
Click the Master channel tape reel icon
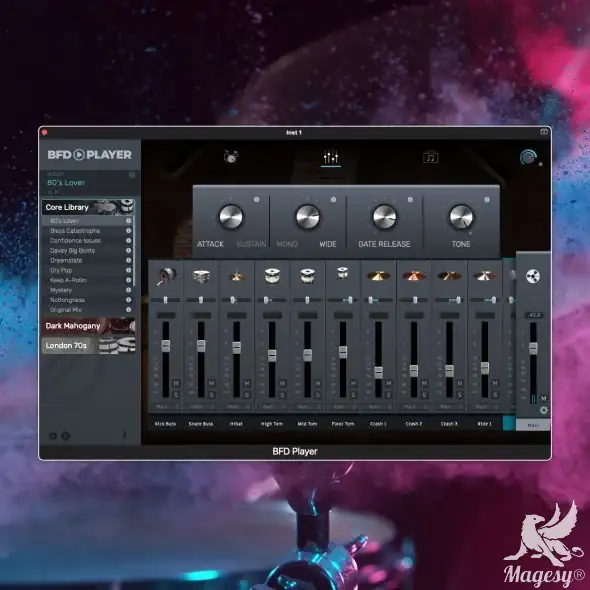click(533, 276)
